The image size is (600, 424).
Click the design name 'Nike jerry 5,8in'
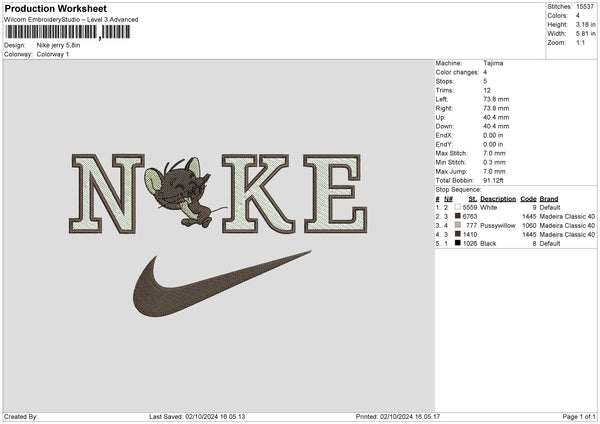pos(59,45)
